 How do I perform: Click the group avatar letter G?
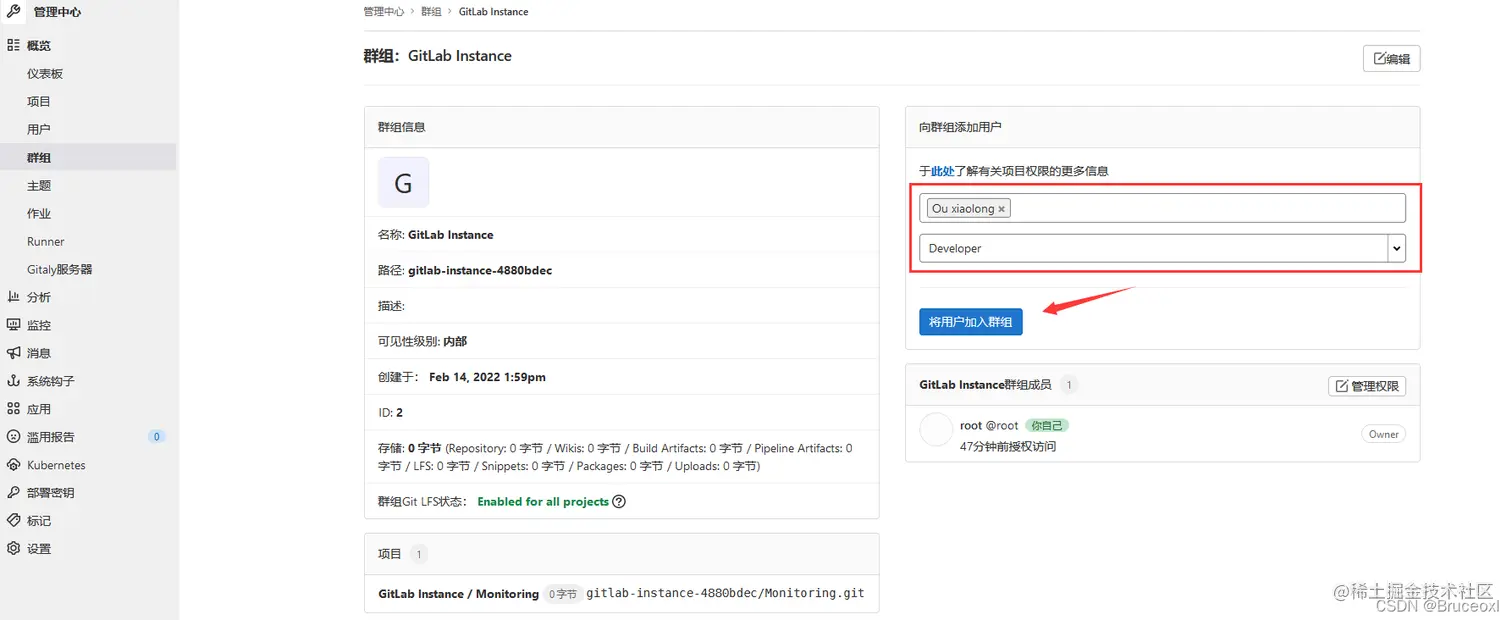(x=403, y=183)
